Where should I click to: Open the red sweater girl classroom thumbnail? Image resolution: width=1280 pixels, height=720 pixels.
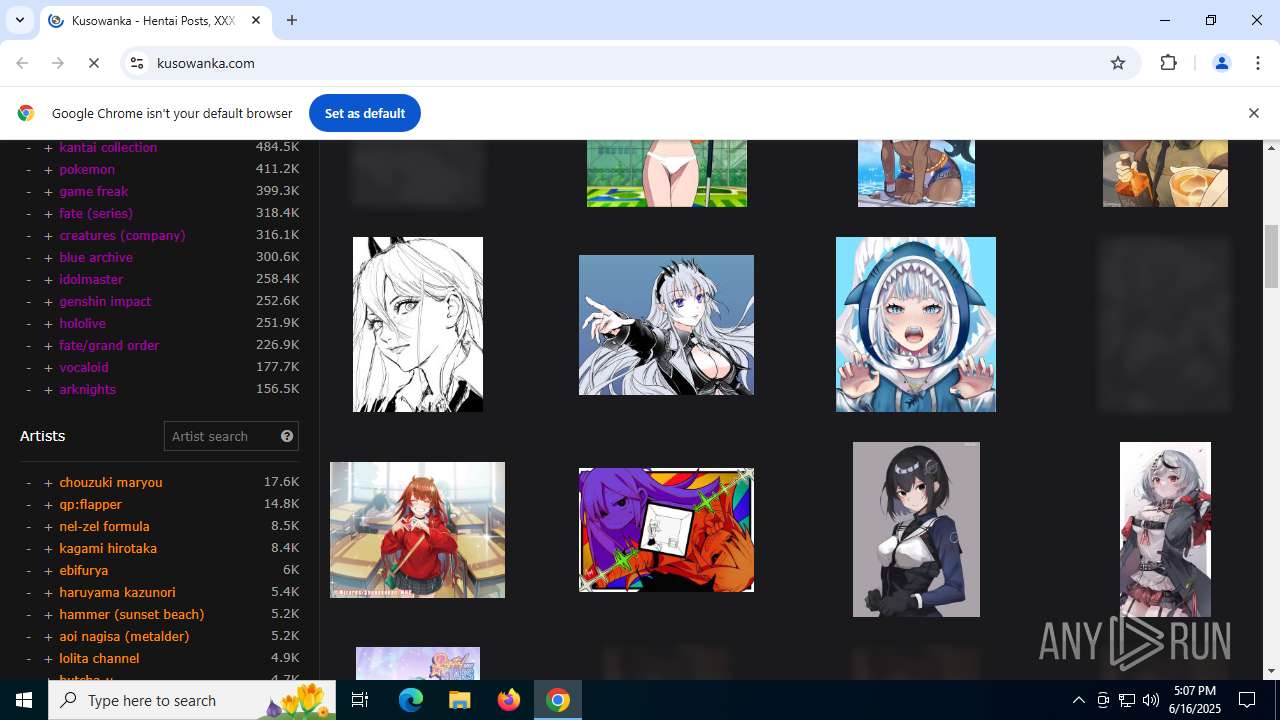418,530
